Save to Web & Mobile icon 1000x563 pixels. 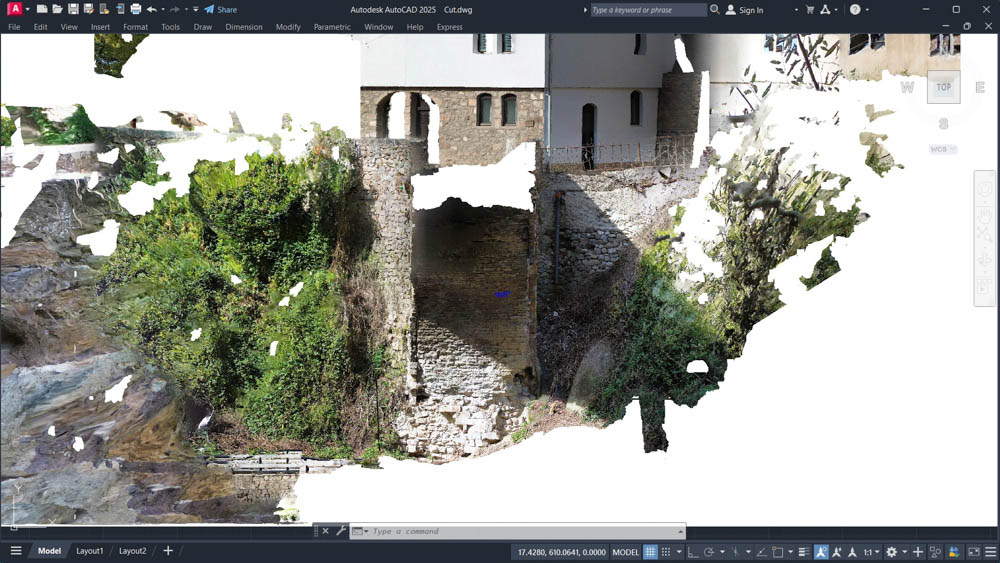click(x=120, y=9)
